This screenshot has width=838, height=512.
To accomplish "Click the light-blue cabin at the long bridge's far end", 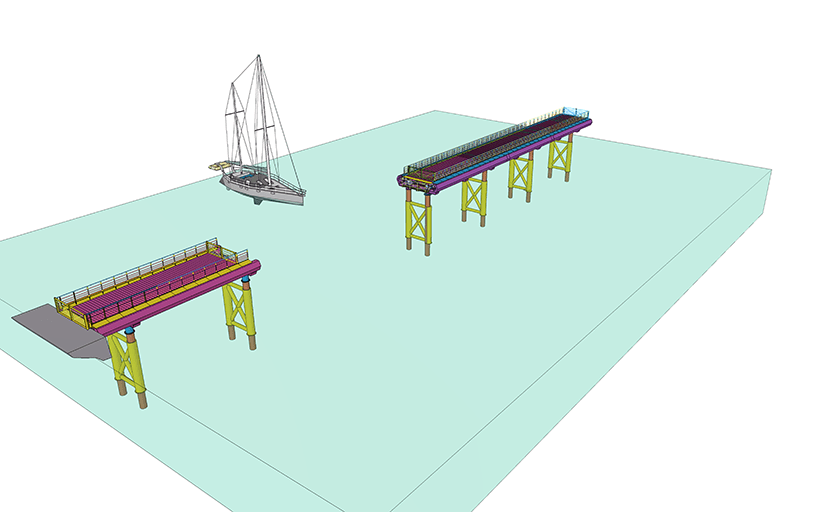I will coord(575,111).
